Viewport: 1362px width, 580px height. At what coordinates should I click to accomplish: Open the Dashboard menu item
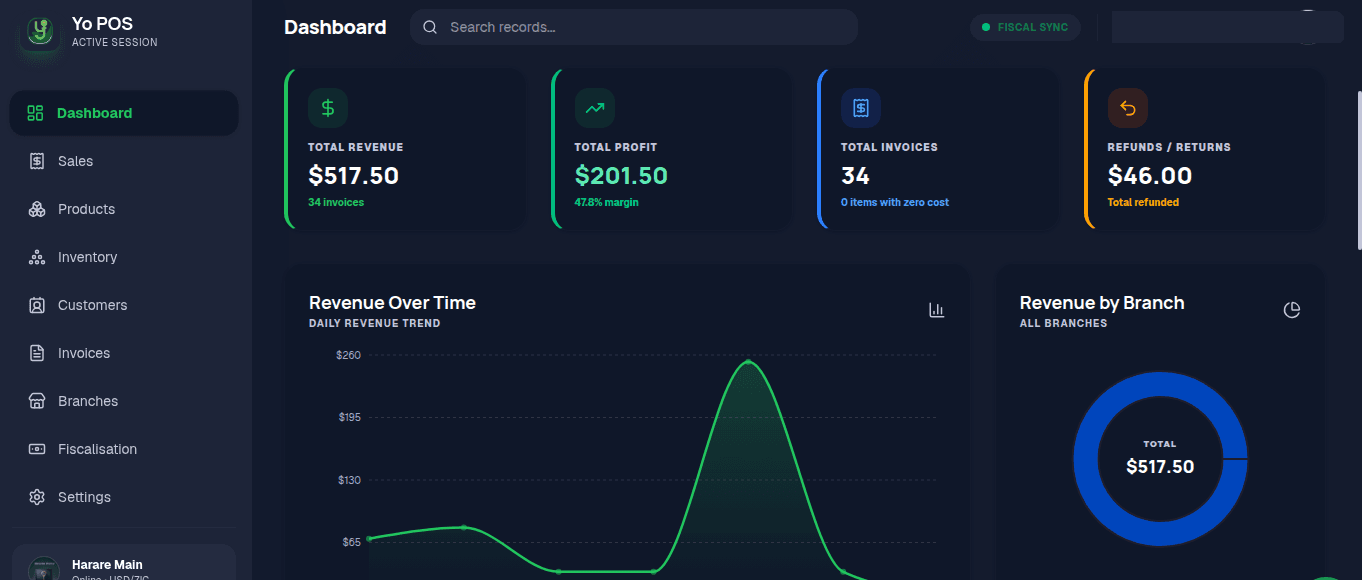[x=124, y=113]
